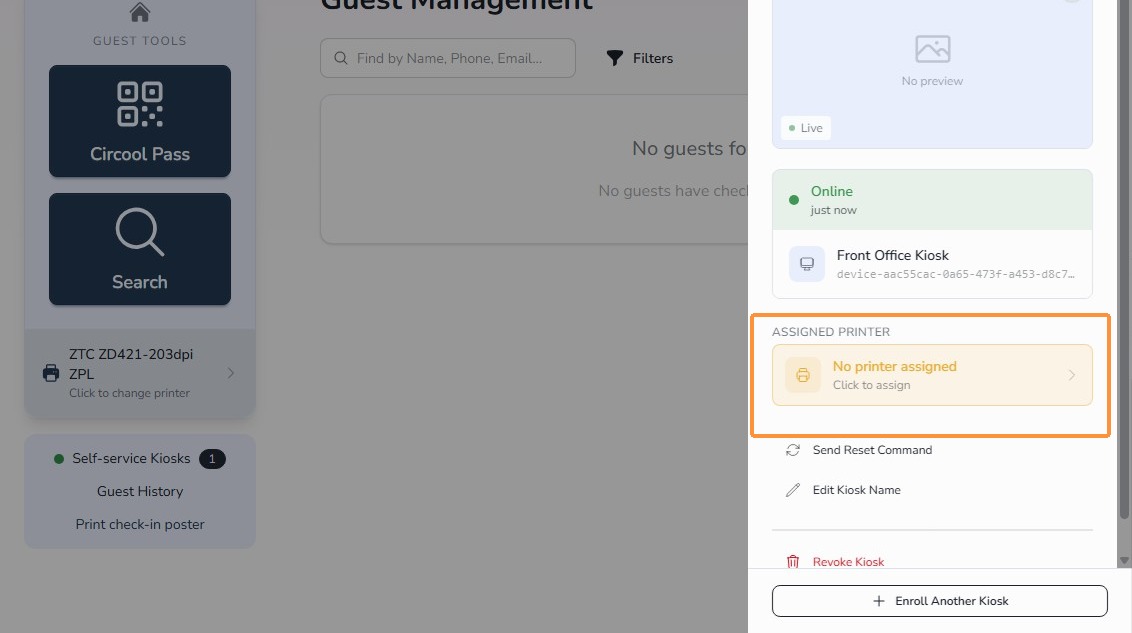1132x633 pixels.
Task: Click the monitor icon for Front Office Kiosk
Action: pyautogui.click(x=806, y=263)
